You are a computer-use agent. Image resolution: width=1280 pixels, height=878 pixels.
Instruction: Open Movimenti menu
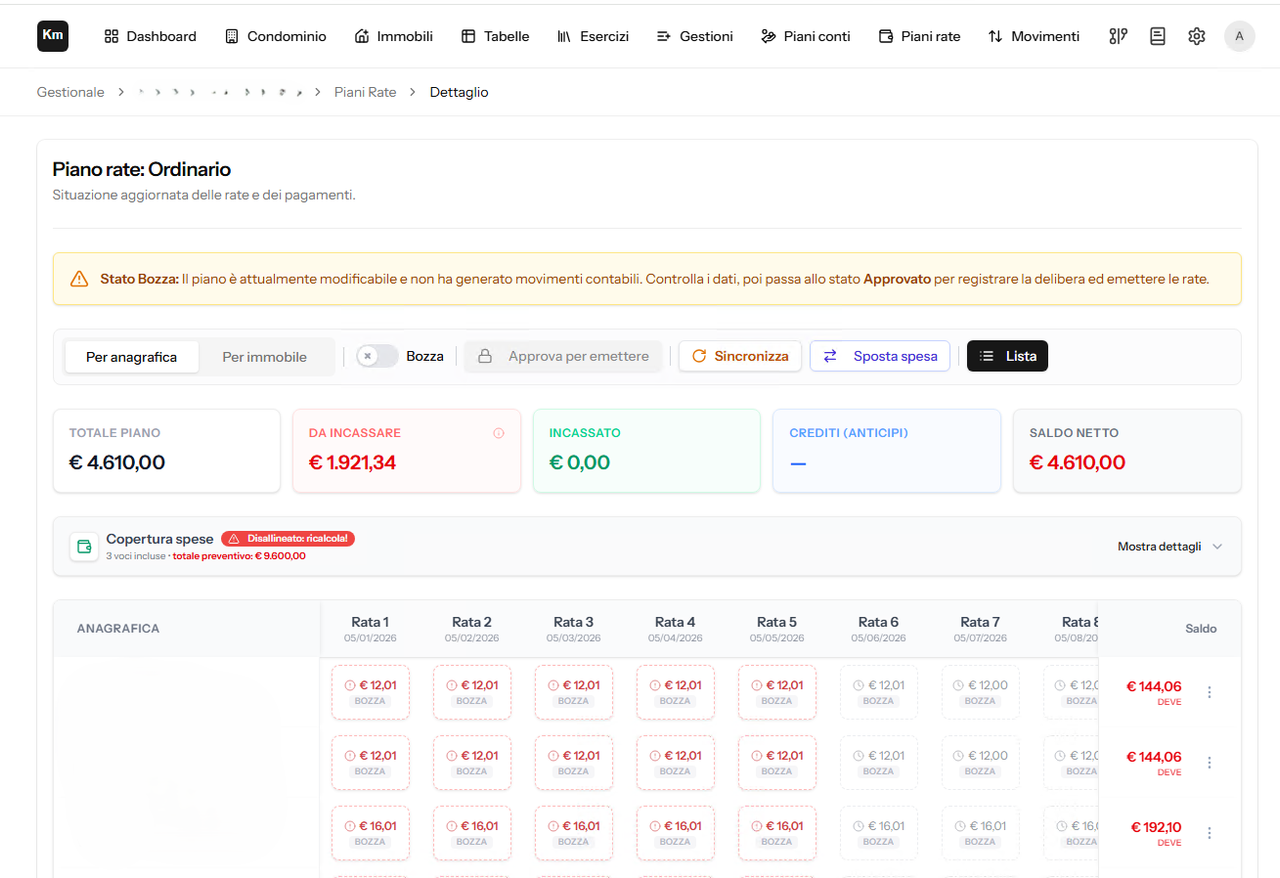coord(1034,36)
